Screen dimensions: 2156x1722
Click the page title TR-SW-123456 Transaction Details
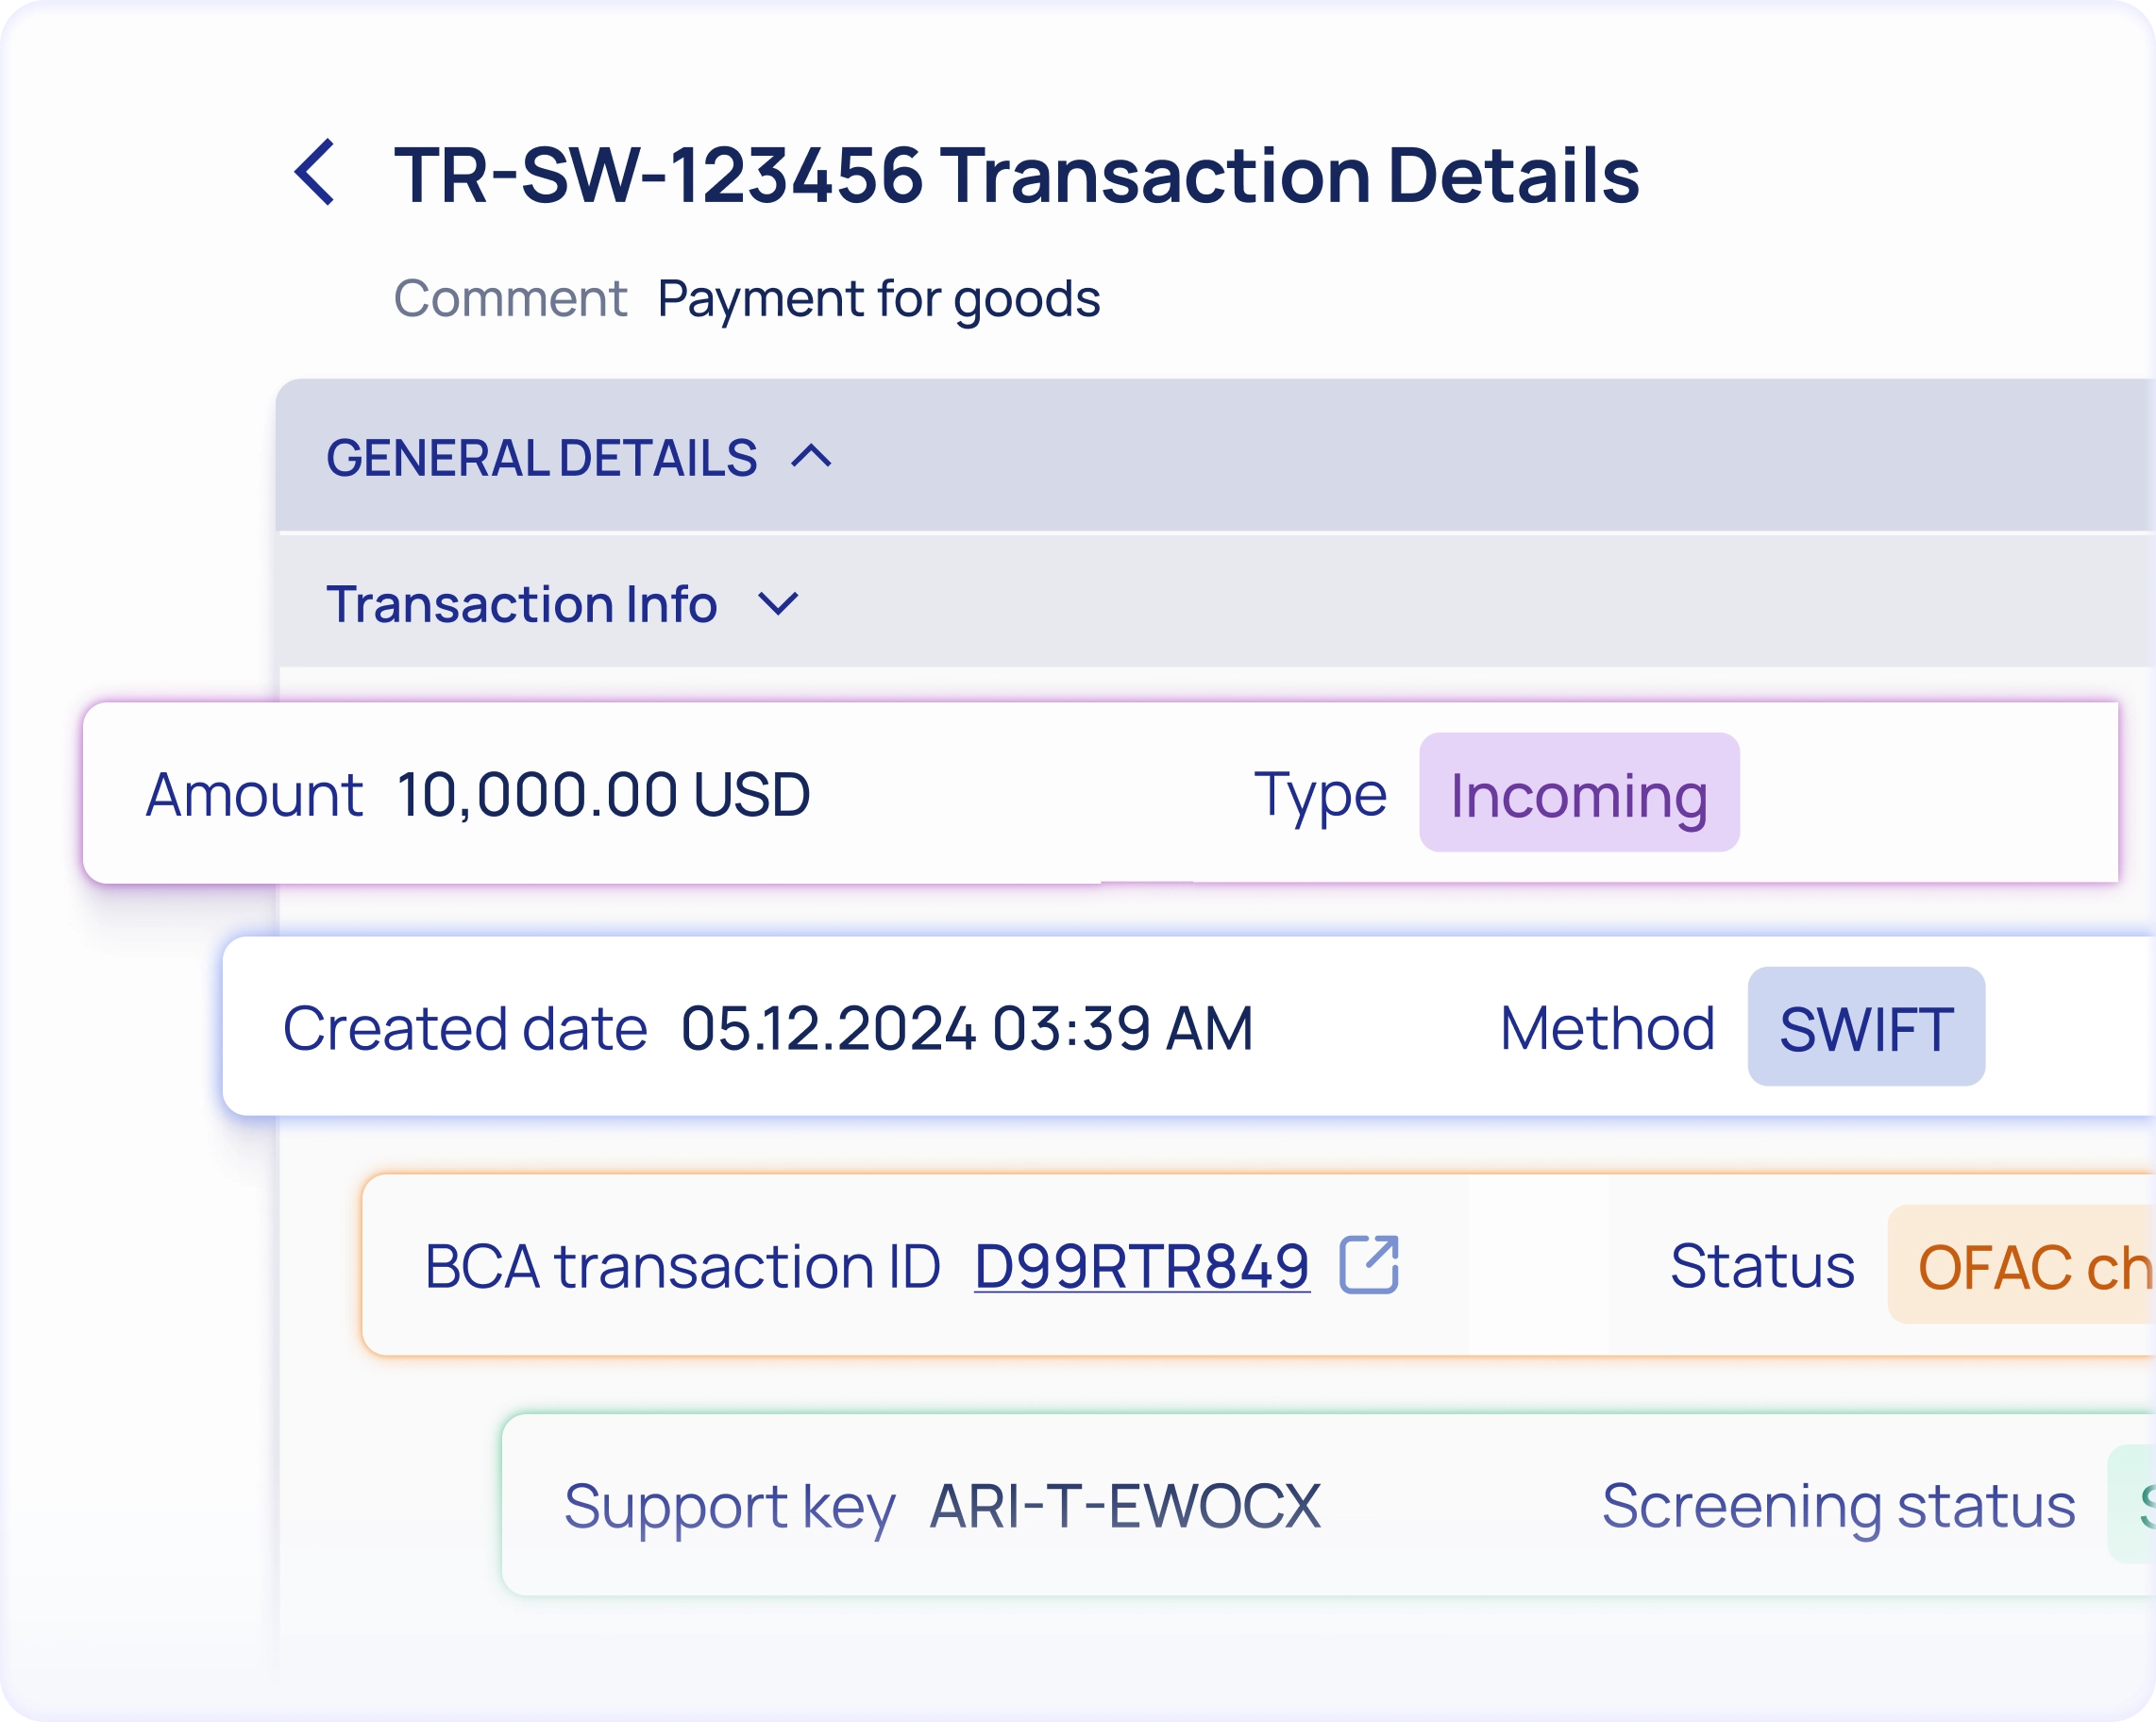pos(1016,175)
